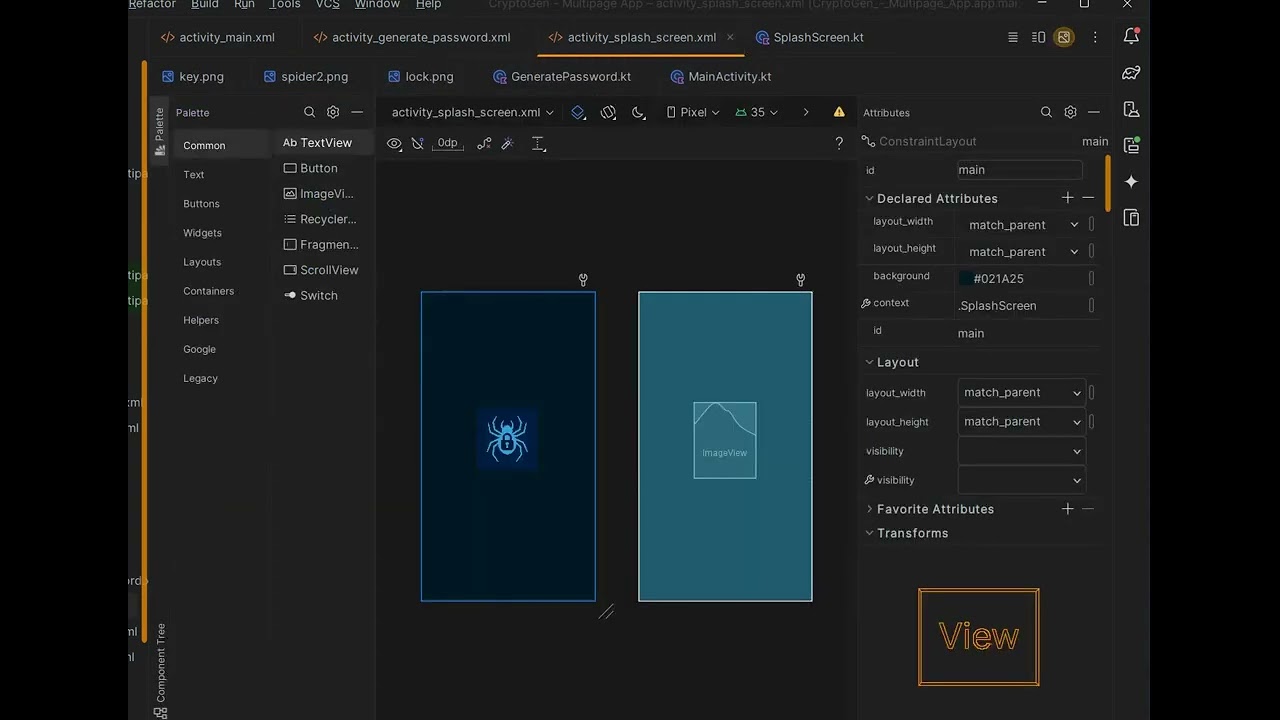
Task: Minimize the Attributes panel
Action: click(x=1094, y=112)
